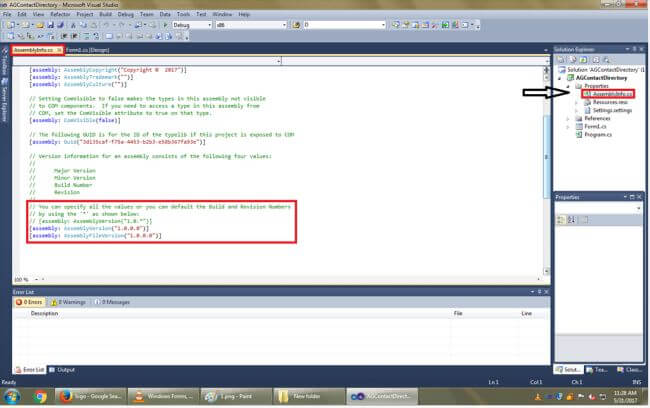Click the Open File folder icon

pyautogui.click(x=39, y=25)
